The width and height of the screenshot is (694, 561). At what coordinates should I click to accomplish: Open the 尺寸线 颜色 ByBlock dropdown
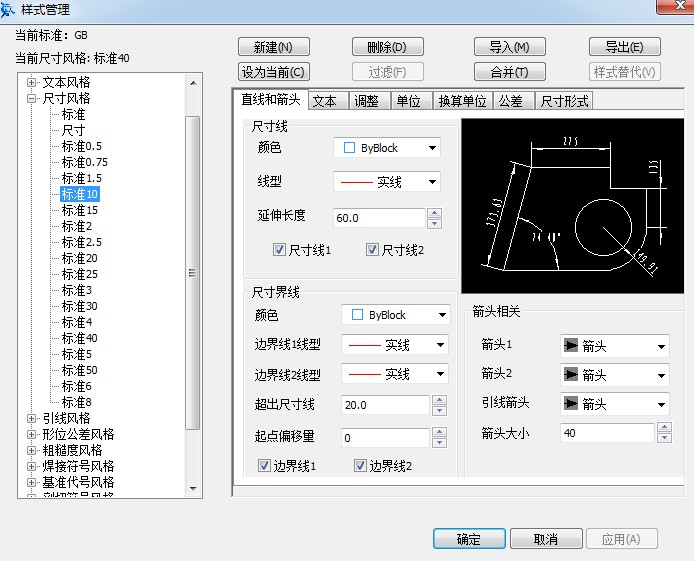(x=386, y=148)
